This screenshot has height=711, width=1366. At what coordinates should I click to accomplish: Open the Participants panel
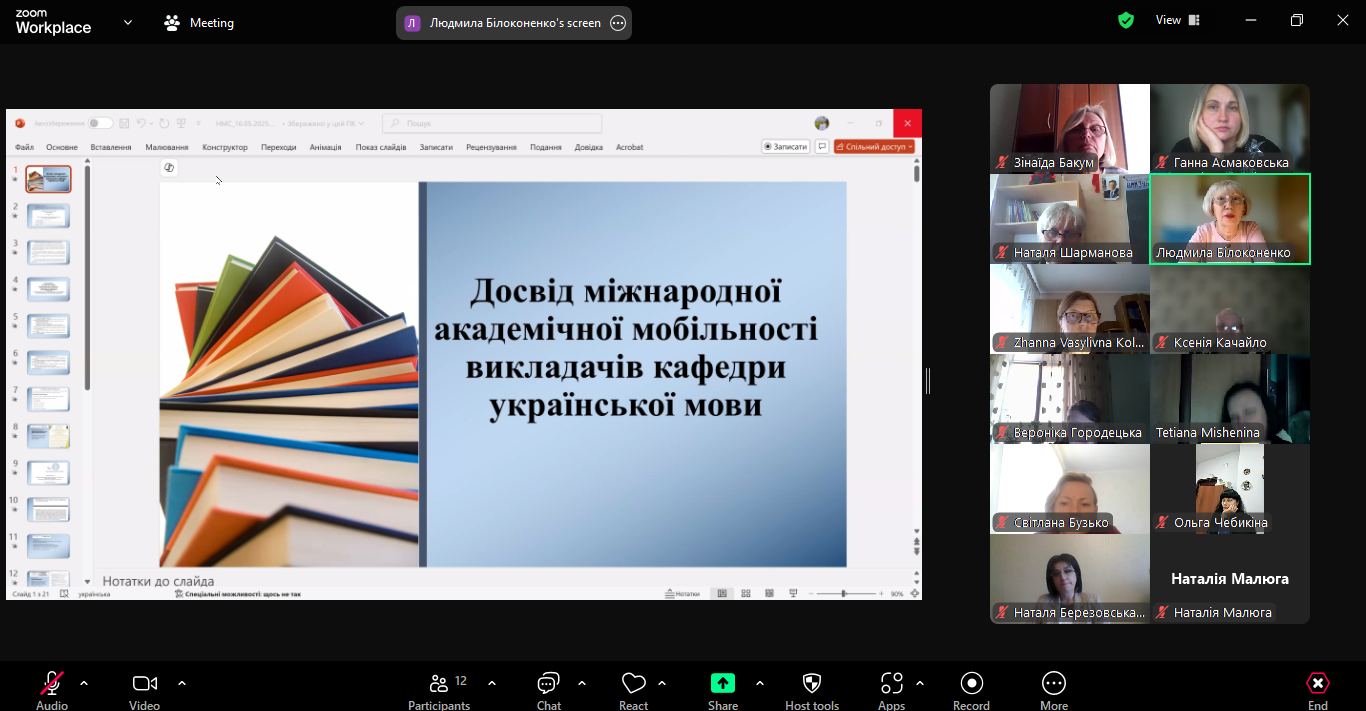point(439,684)
